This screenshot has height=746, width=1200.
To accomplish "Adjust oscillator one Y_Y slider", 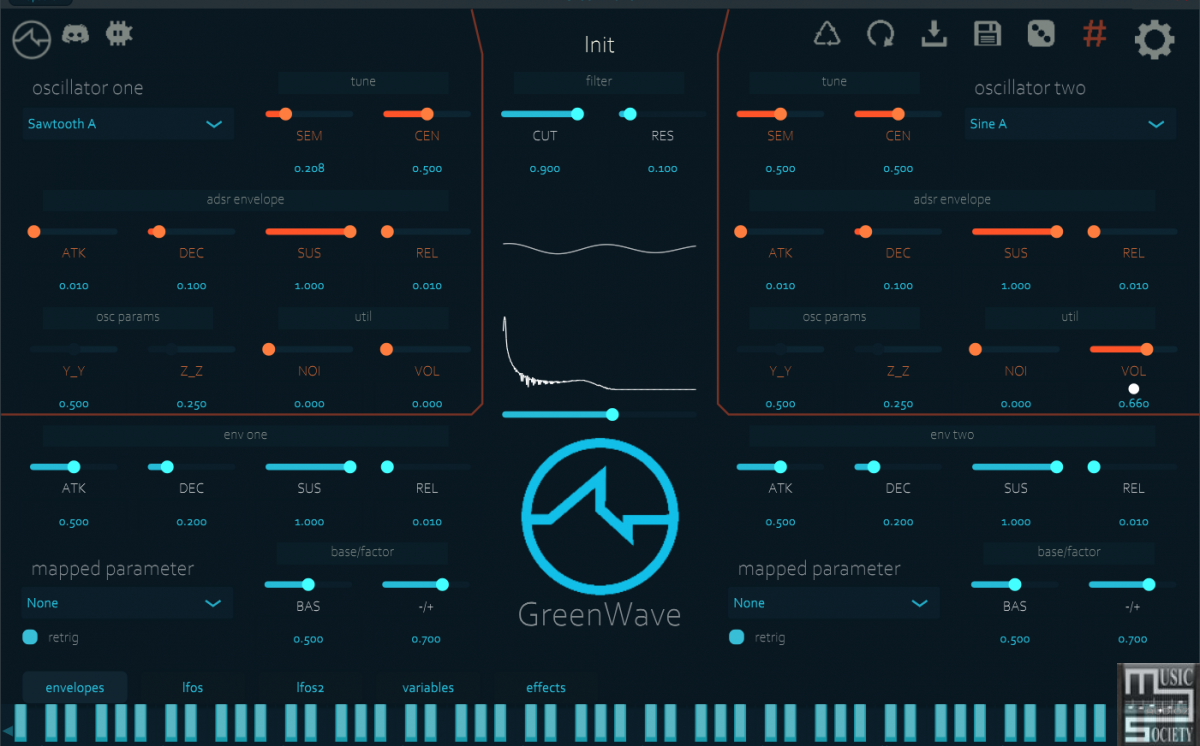I will (74, 349).
